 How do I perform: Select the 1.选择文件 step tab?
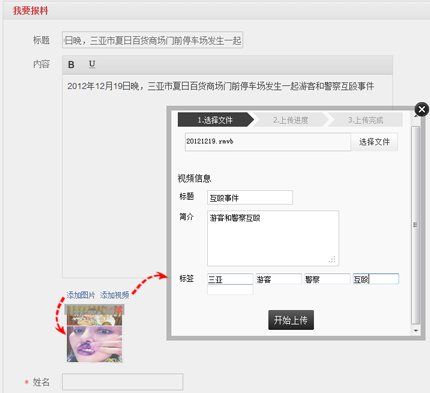click(x=215, y=120)
